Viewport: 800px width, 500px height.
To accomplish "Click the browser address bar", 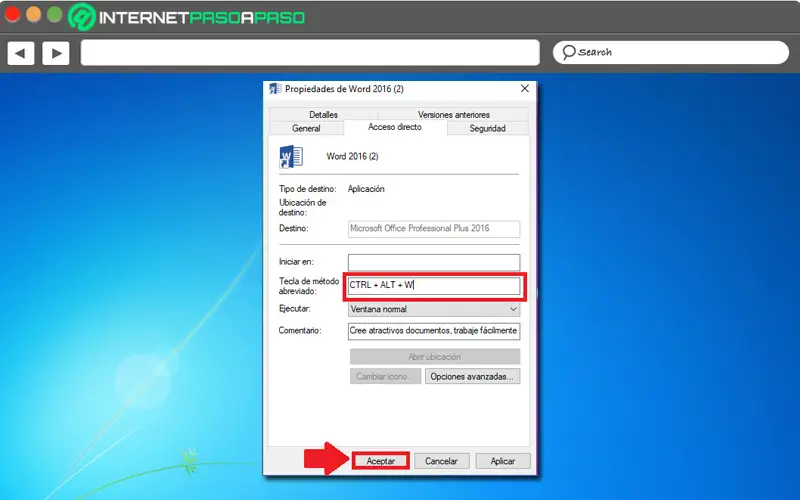I will (310, 53).
